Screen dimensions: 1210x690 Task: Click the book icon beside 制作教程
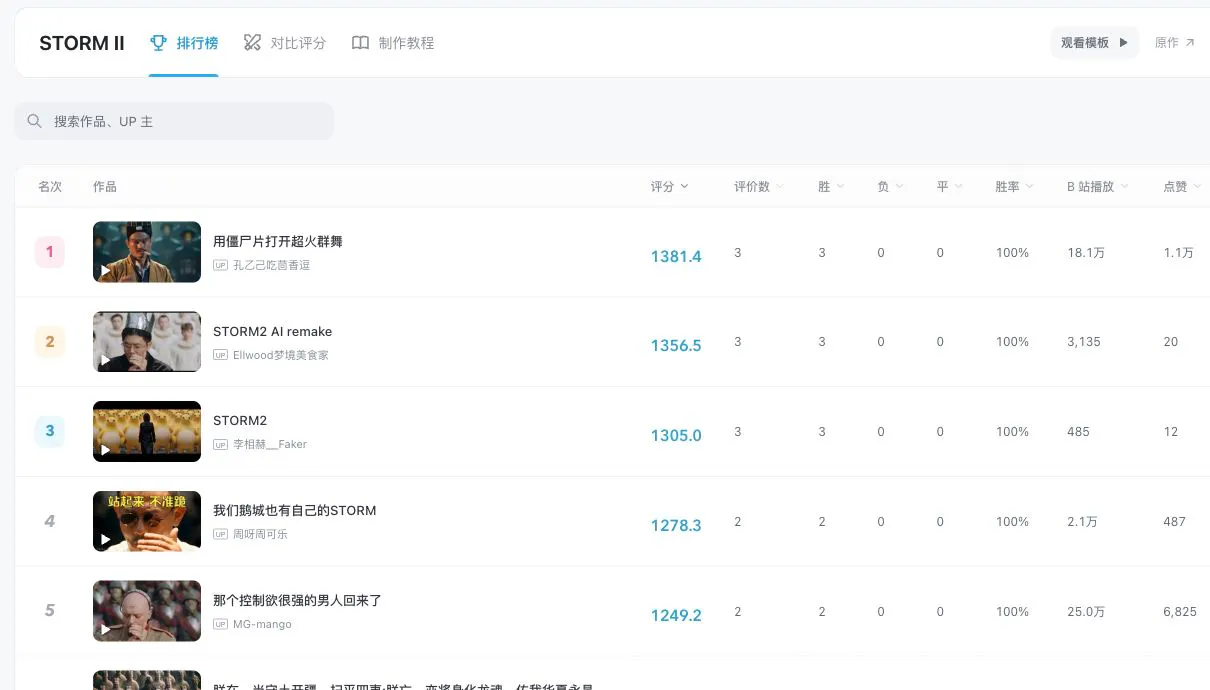coord(360,43)
